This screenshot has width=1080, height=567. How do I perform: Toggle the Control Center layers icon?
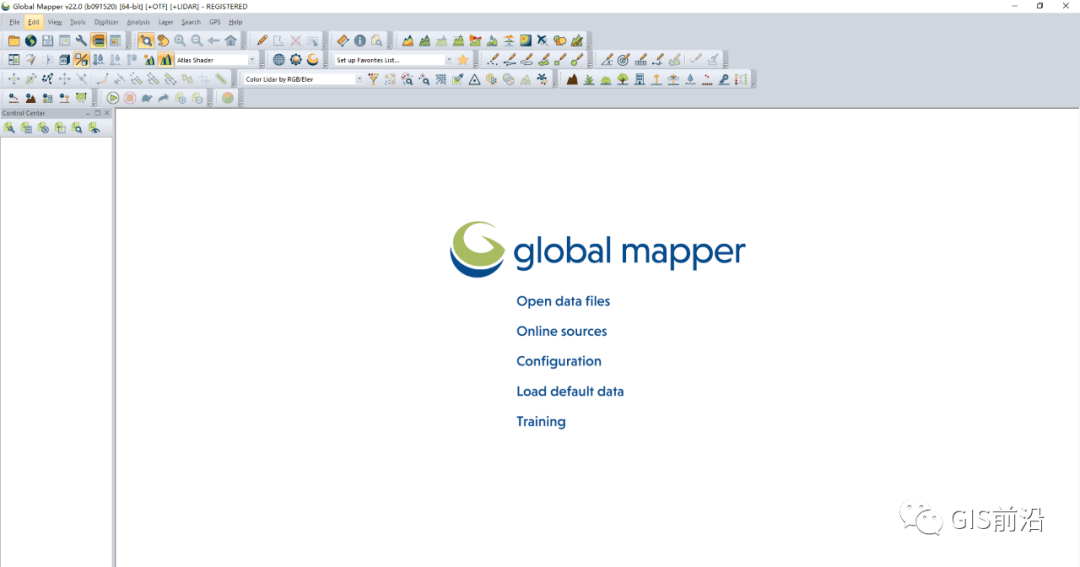(x=98, y=41)
